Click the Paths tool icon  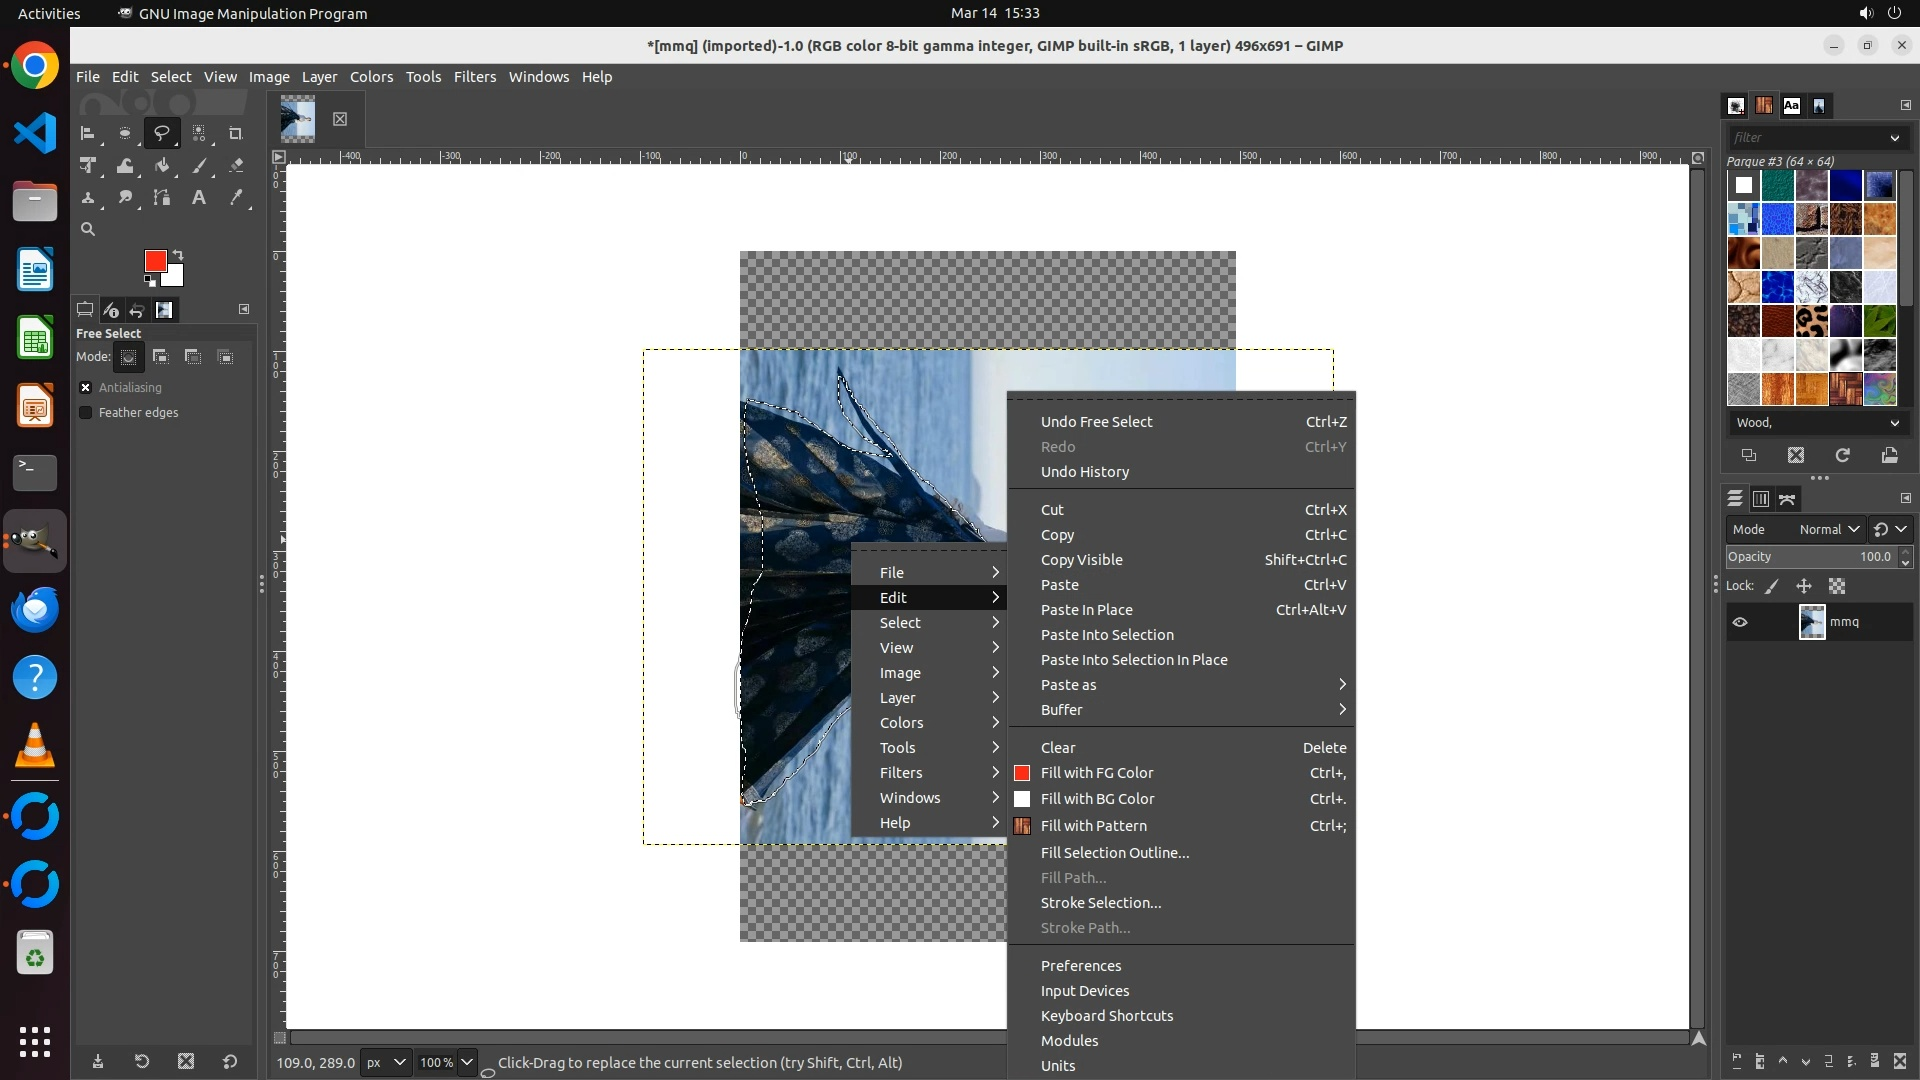(x=162, y=198)
